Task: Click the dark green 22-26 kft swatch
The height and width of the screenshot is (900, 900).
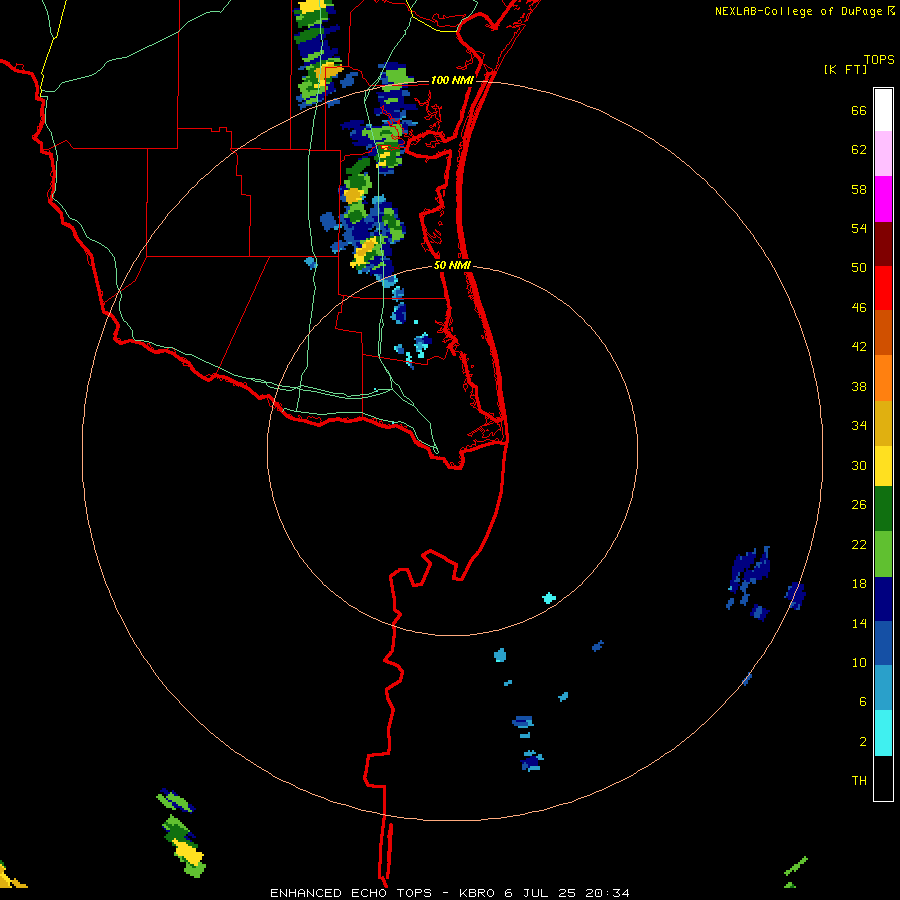Action: [883, 509]
